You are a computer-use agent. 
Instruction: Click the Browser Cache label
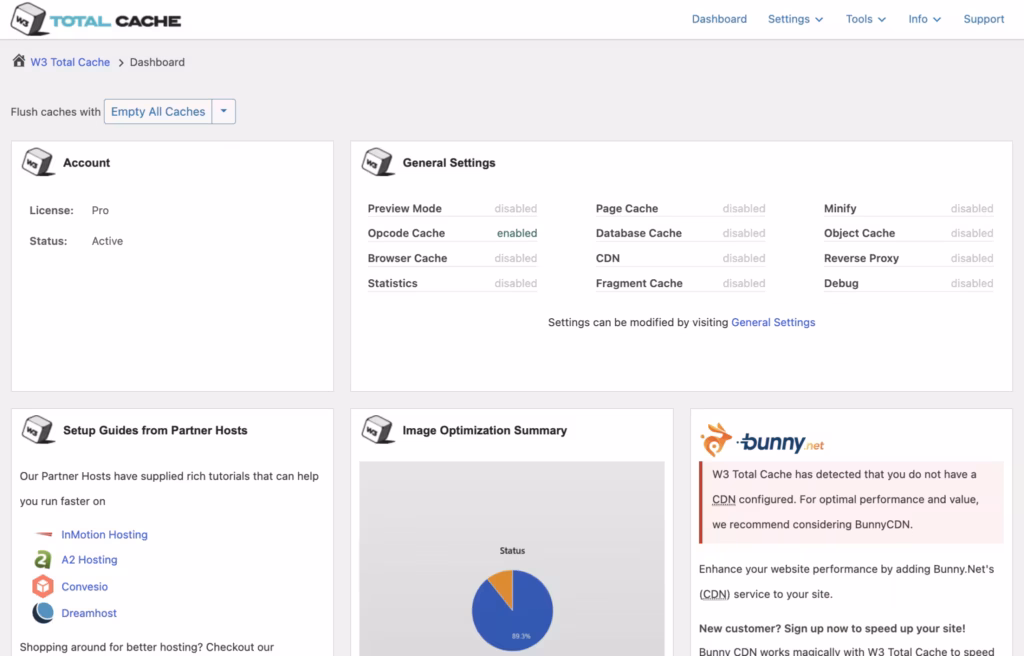(408, 258)
